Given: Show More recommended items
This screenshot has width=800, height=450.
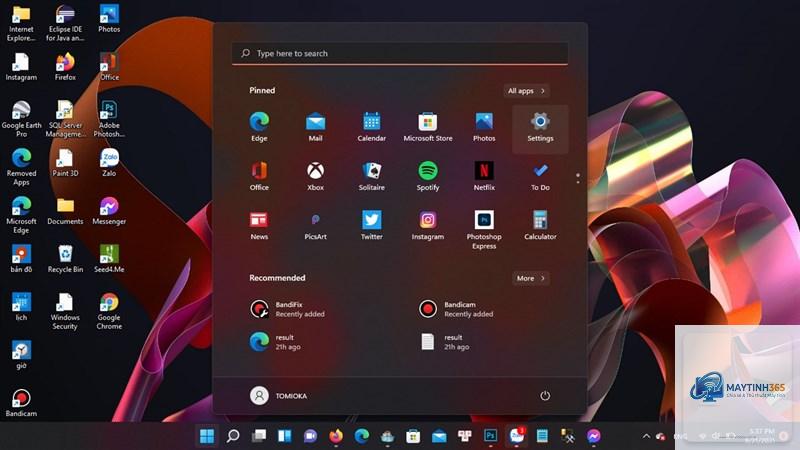Looking at the screenshot, I should click(x=531, y=278).
